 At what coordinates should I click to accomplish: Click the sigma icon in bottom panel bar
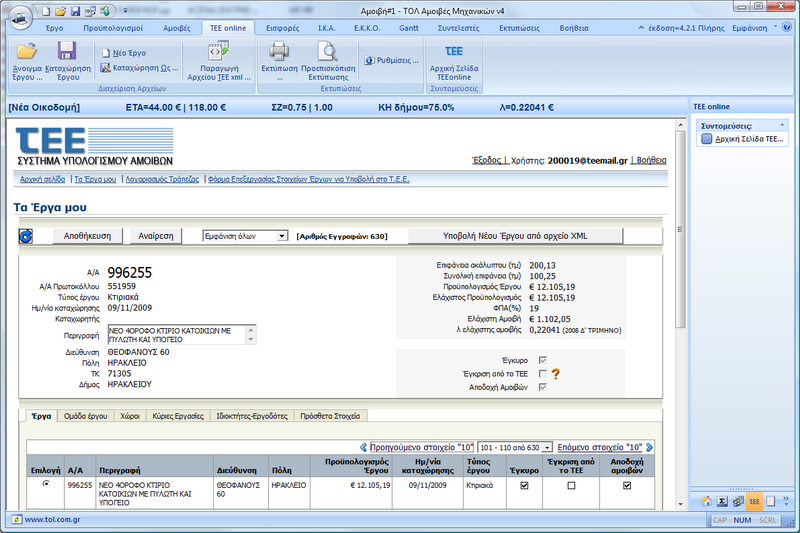click(723, 501)
